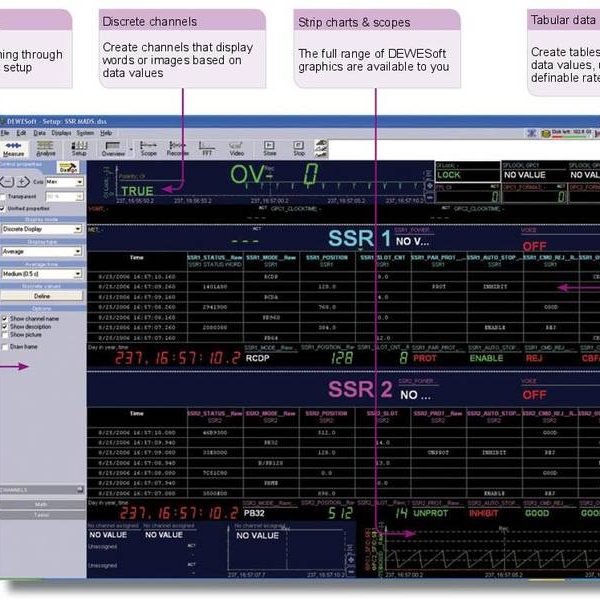Open the Discrete Display mode dropdown
This screenshot has height=600, width=600.
pyautogui.click(x=41, y=229)
